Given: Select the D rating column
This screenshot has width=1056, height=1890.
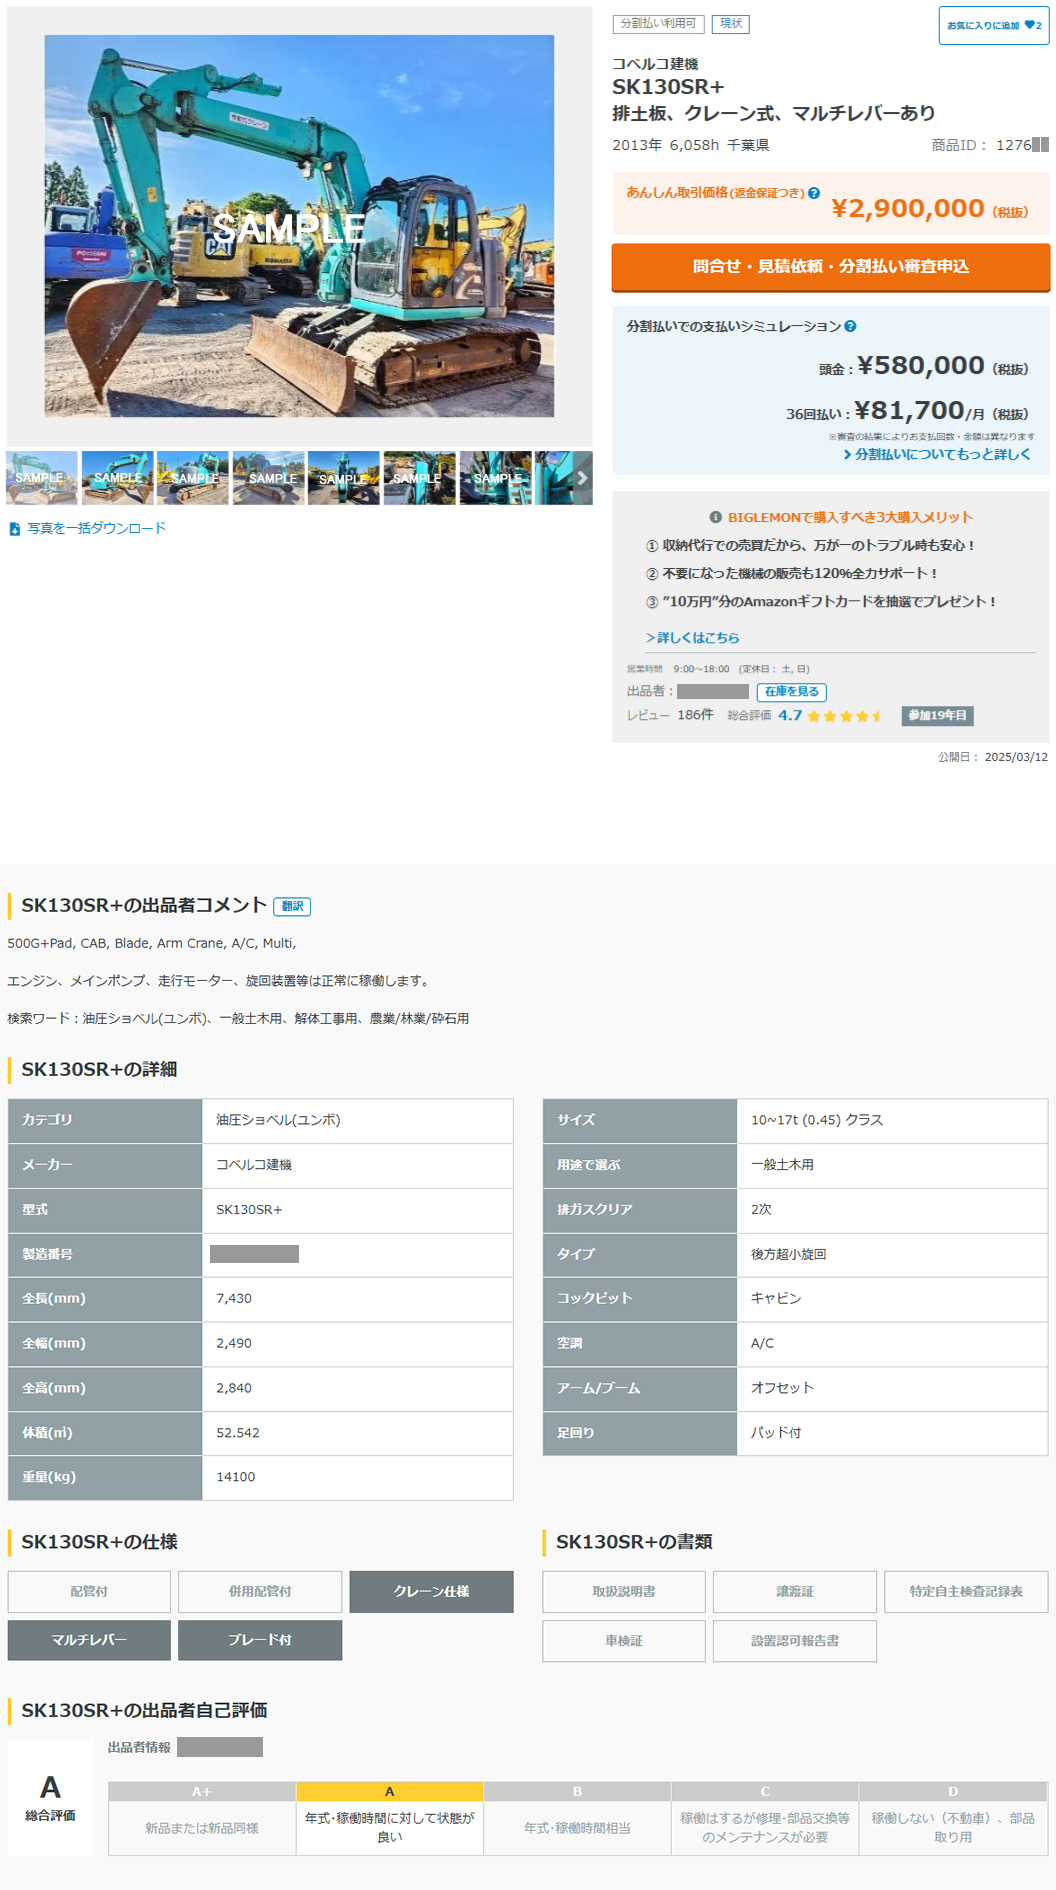Looking at the screenshot, I should pyautogui.click(x=953, y=1819).
